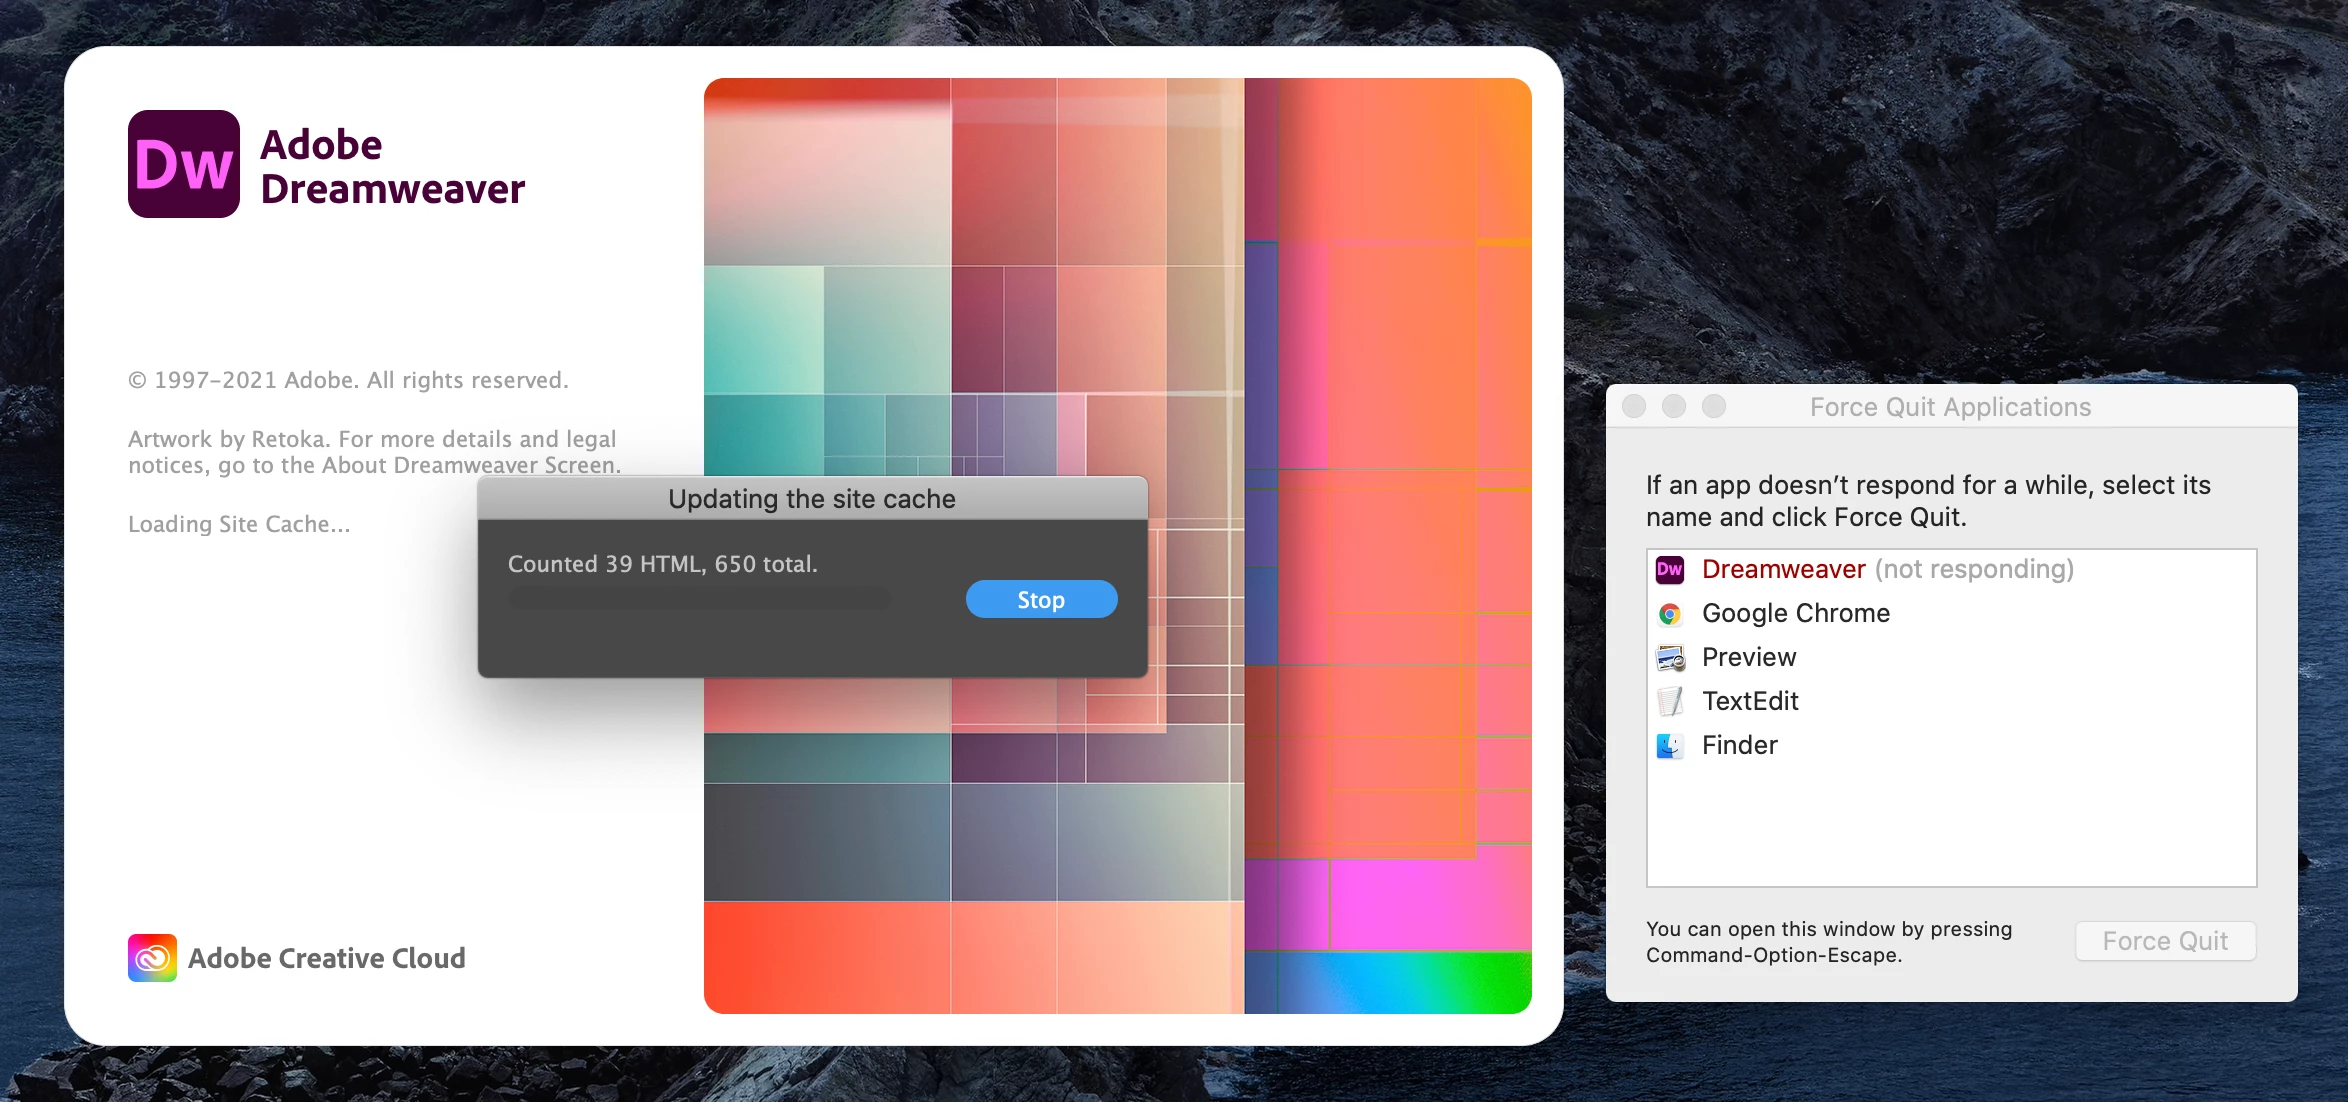Click the Force Quit window zoom button
The image size is (2348, 1102).
(1714, 406)
